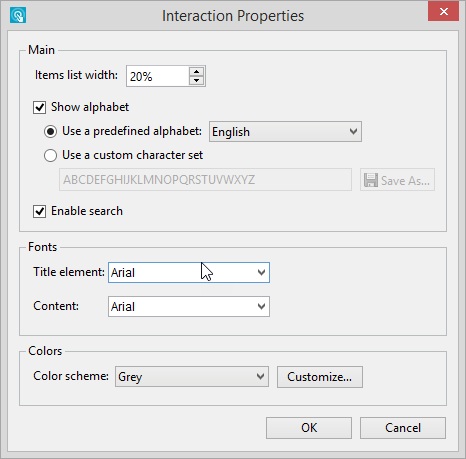Expand the Title element font dropdown
Screen dimensions: 466x459
point(189,272)
